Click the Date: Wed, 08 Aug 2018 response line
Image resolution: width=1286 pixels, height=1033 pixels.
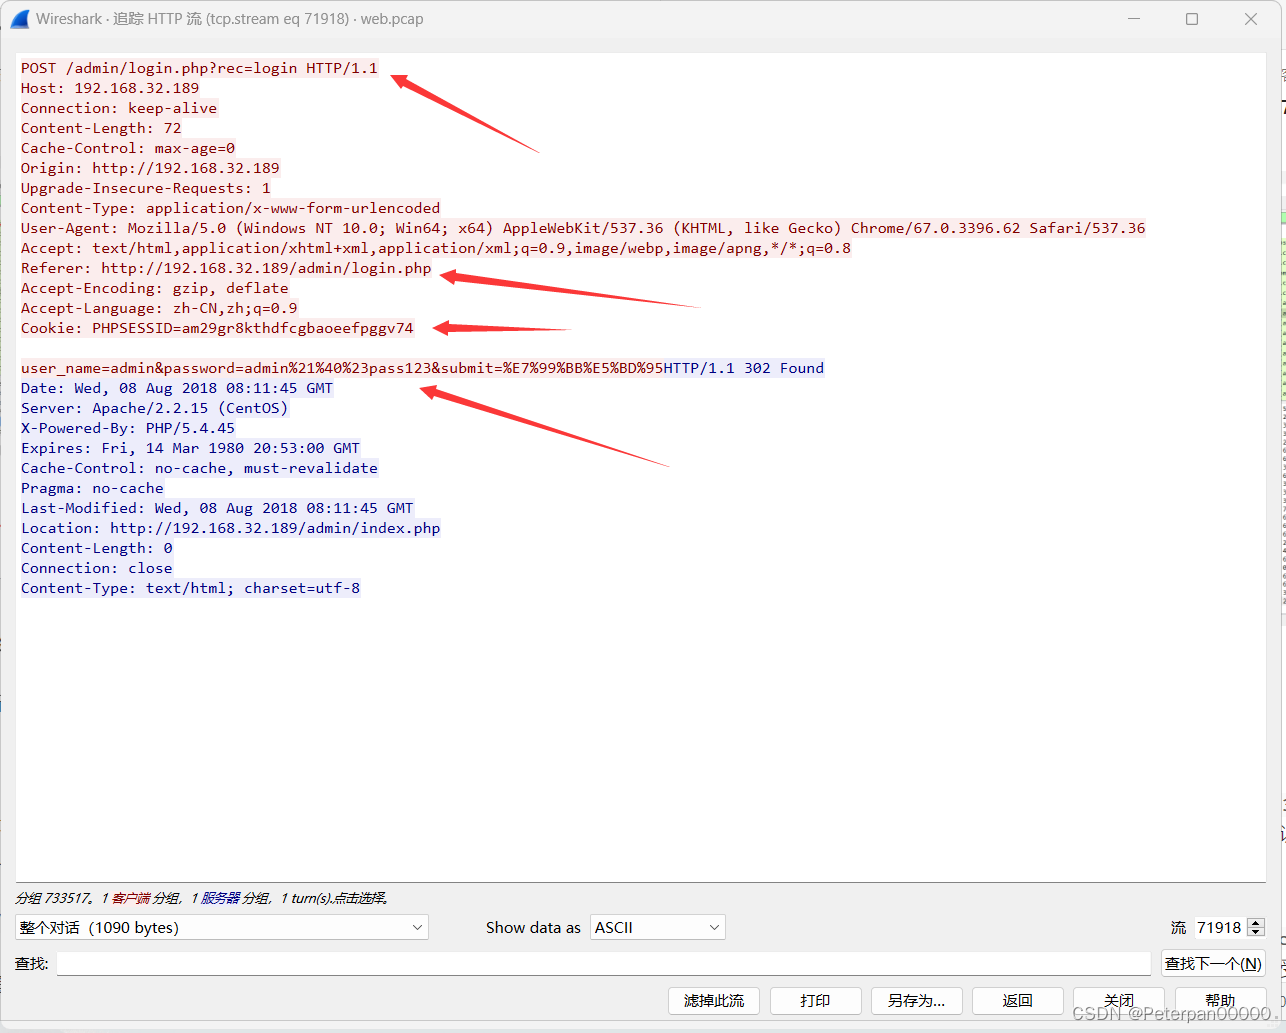(x=177, y=388)
